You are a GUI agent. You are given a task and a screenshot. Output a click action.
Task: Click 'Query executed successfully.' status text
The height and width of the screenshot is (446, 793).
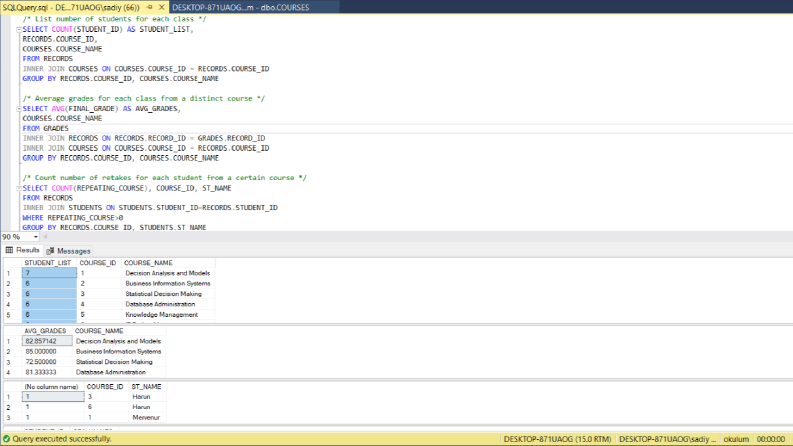(62, 439)
